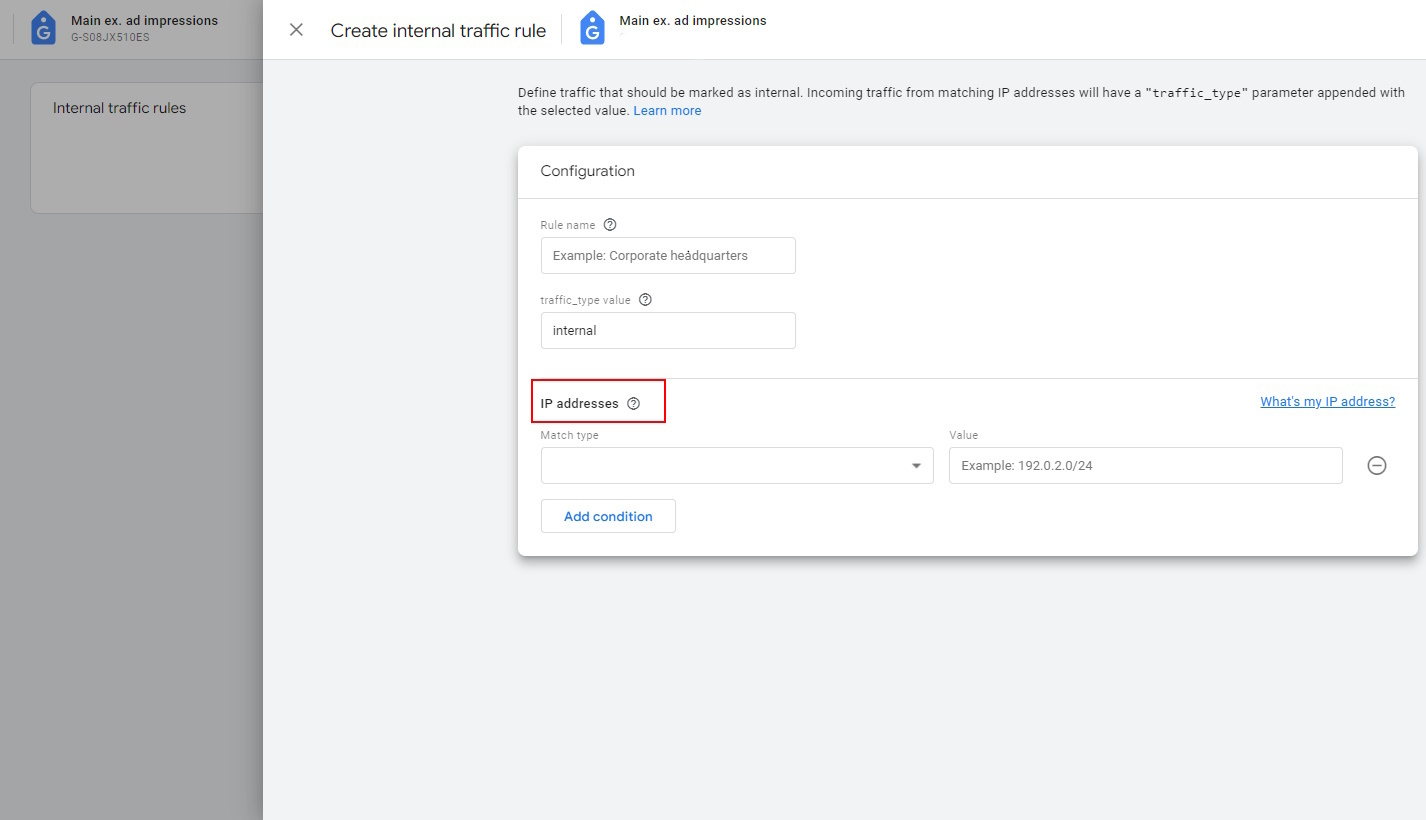
Task: Click the IP address Value example field
Action: click(1144, 465)
